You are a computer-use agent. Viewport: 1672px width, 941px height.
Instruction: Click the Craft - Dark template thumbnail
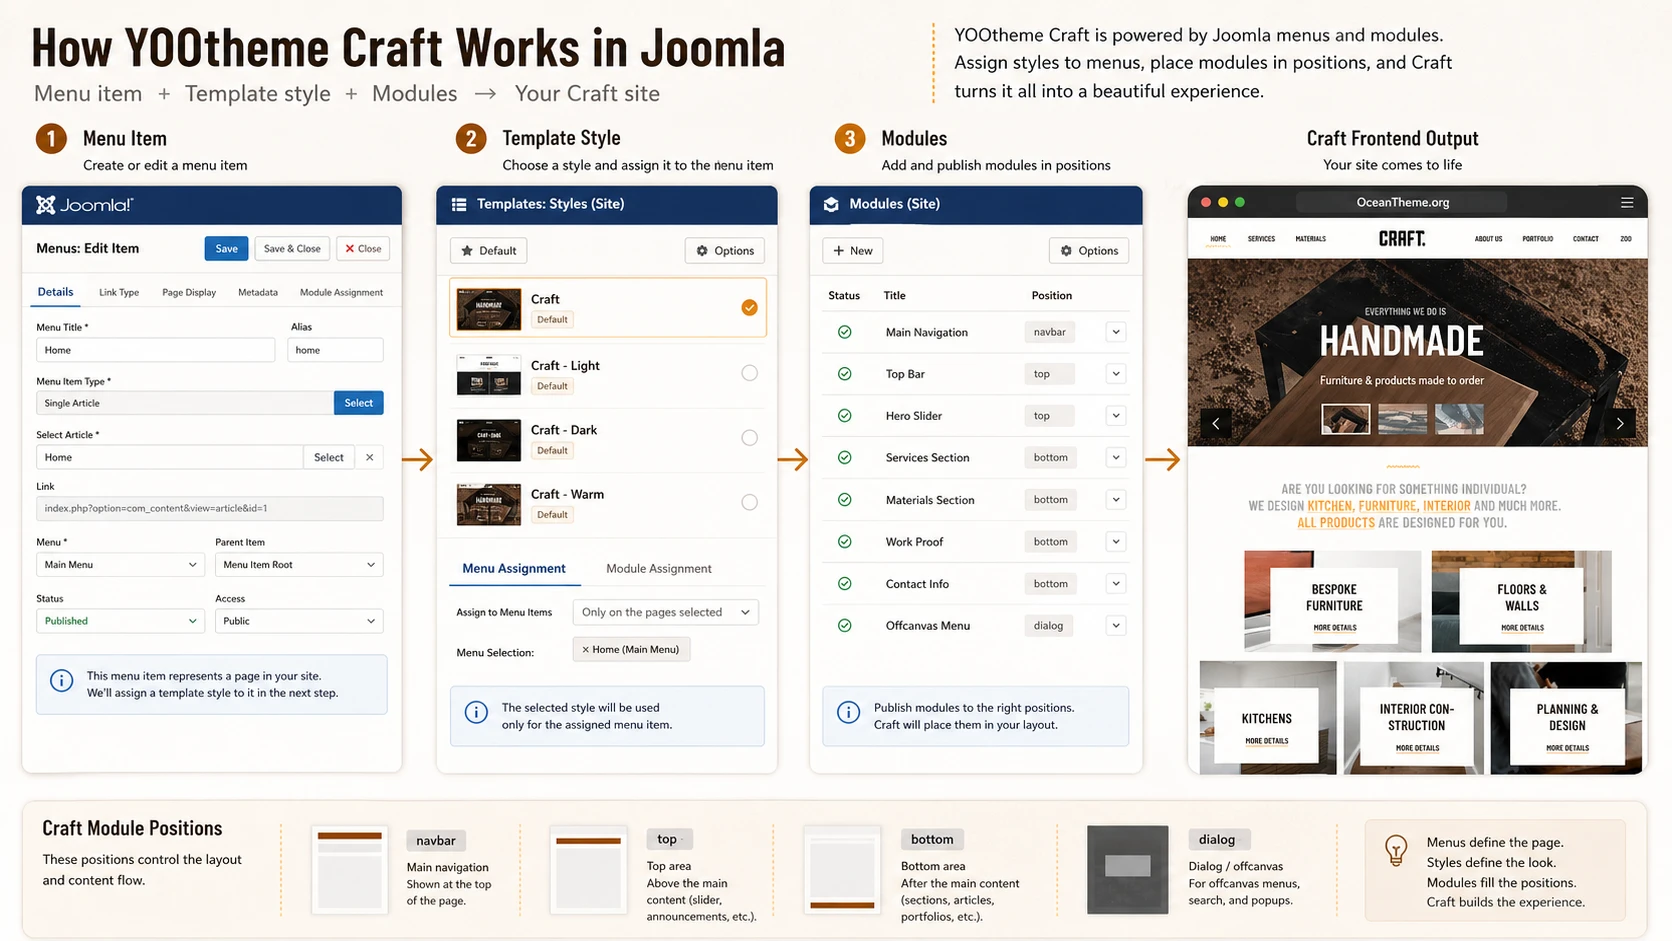click(489, 439)
